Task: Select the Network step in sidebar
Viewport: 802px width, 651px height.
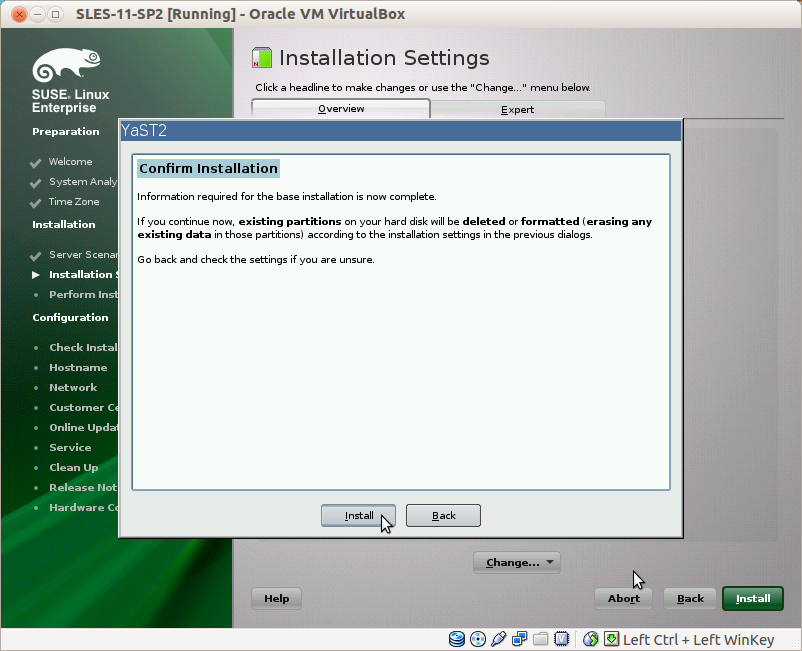Action: coord(73,387)
